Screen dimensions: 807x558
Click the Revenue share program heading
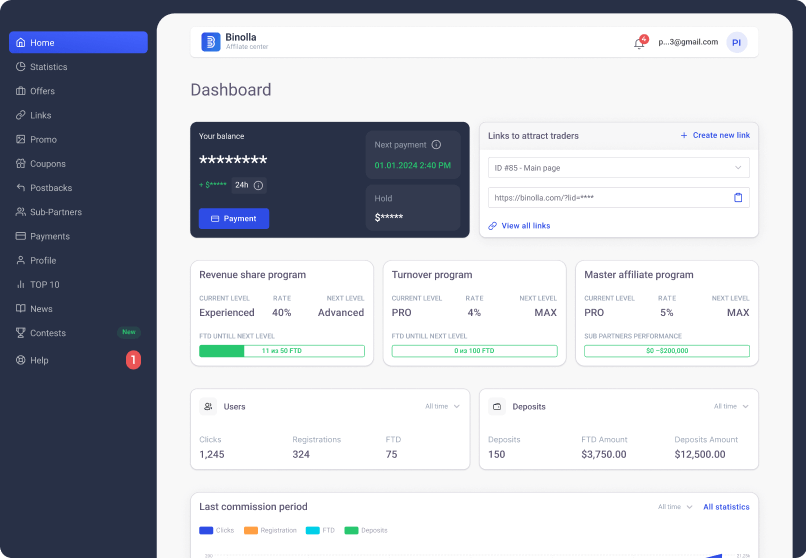[252, 274]
